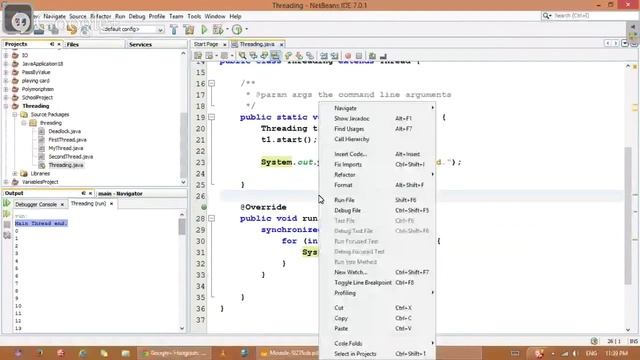Select MyThread.java in project tree
This screenshot has width=640, height=360.
click(x=66, y=148)
